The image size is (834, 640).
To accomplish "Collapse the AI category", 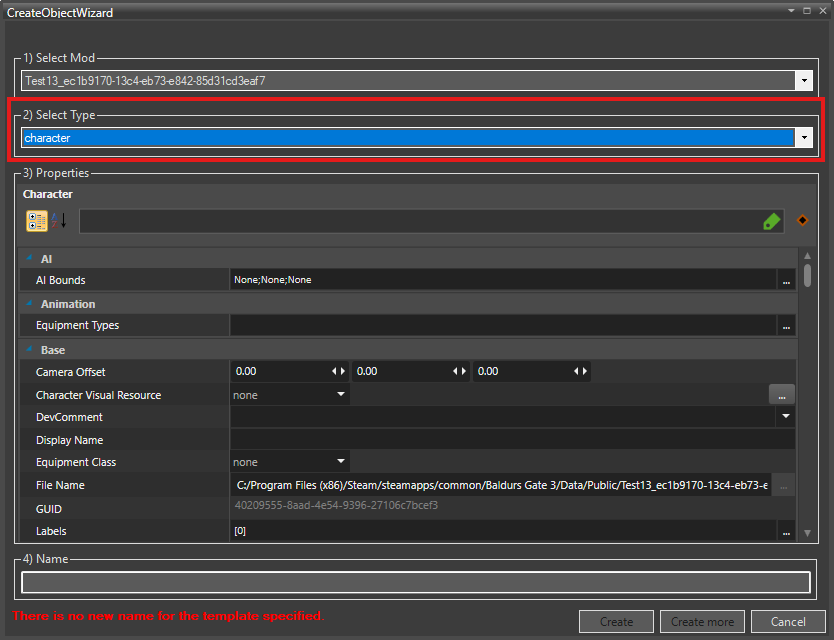I will pos(29,259).
